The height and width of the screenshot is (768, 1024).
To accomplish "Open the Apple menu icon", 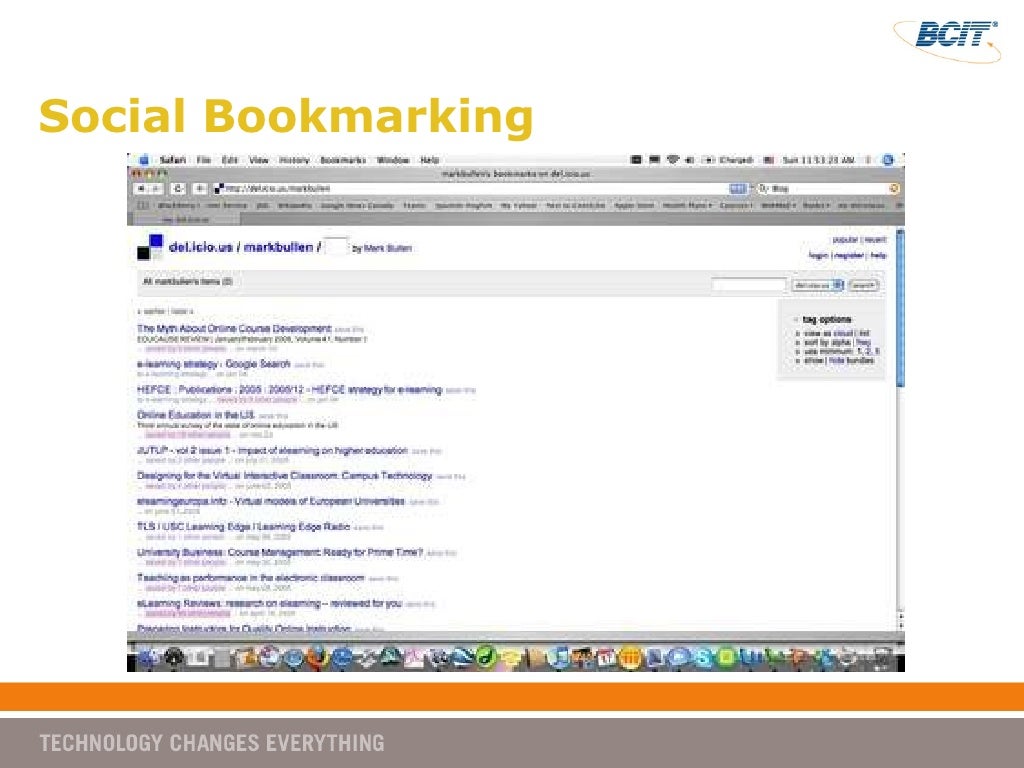I will (144, 160).
